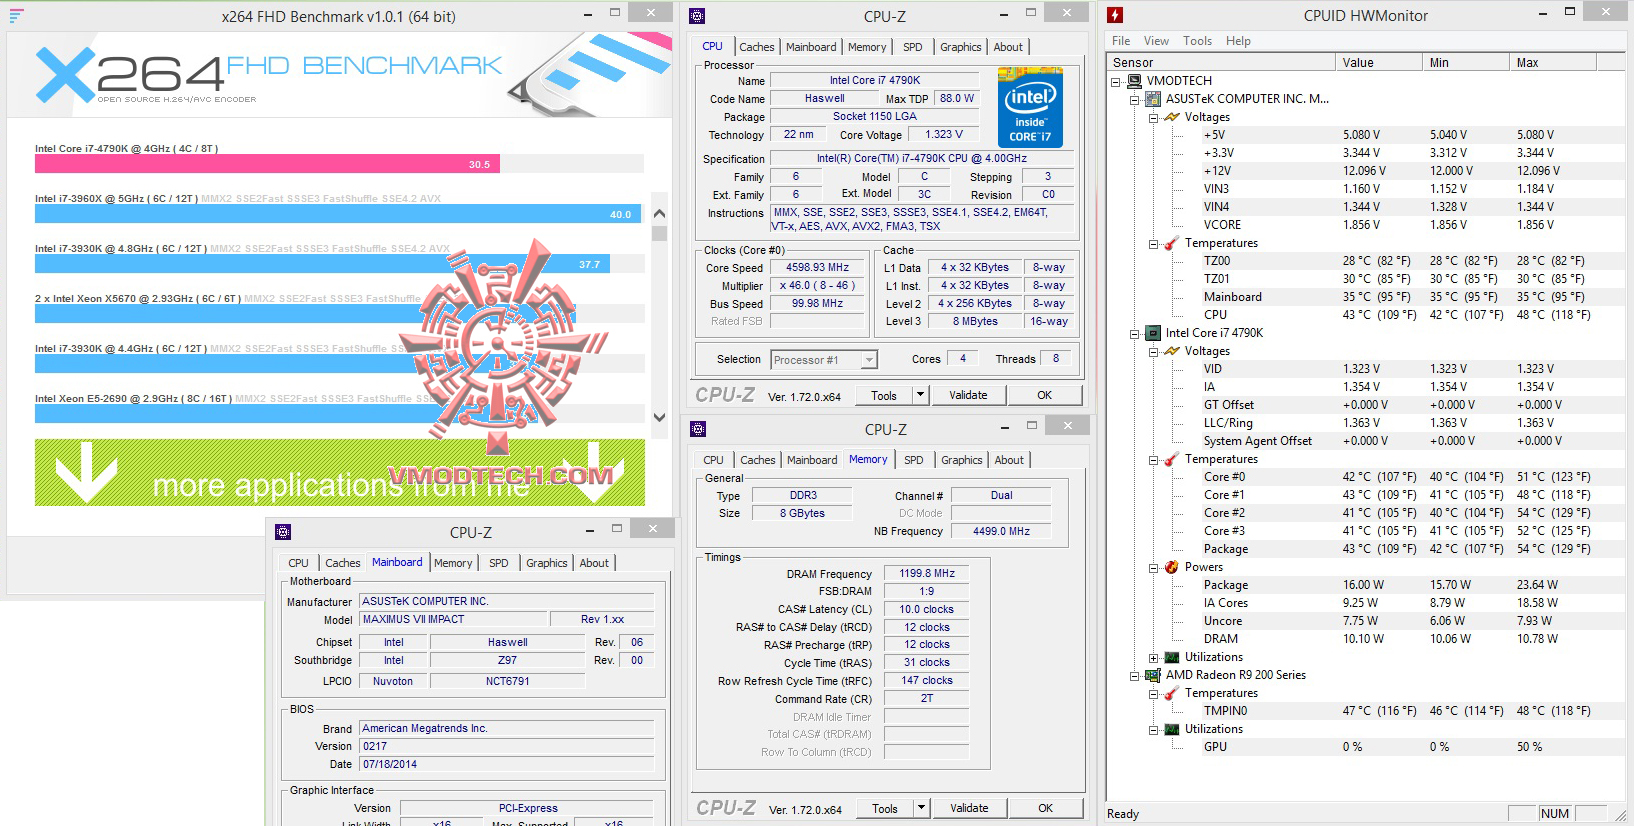Click the Powers flame icon in HWMonitor
Screen dimensions: 1634x826
click(1173, 567)
